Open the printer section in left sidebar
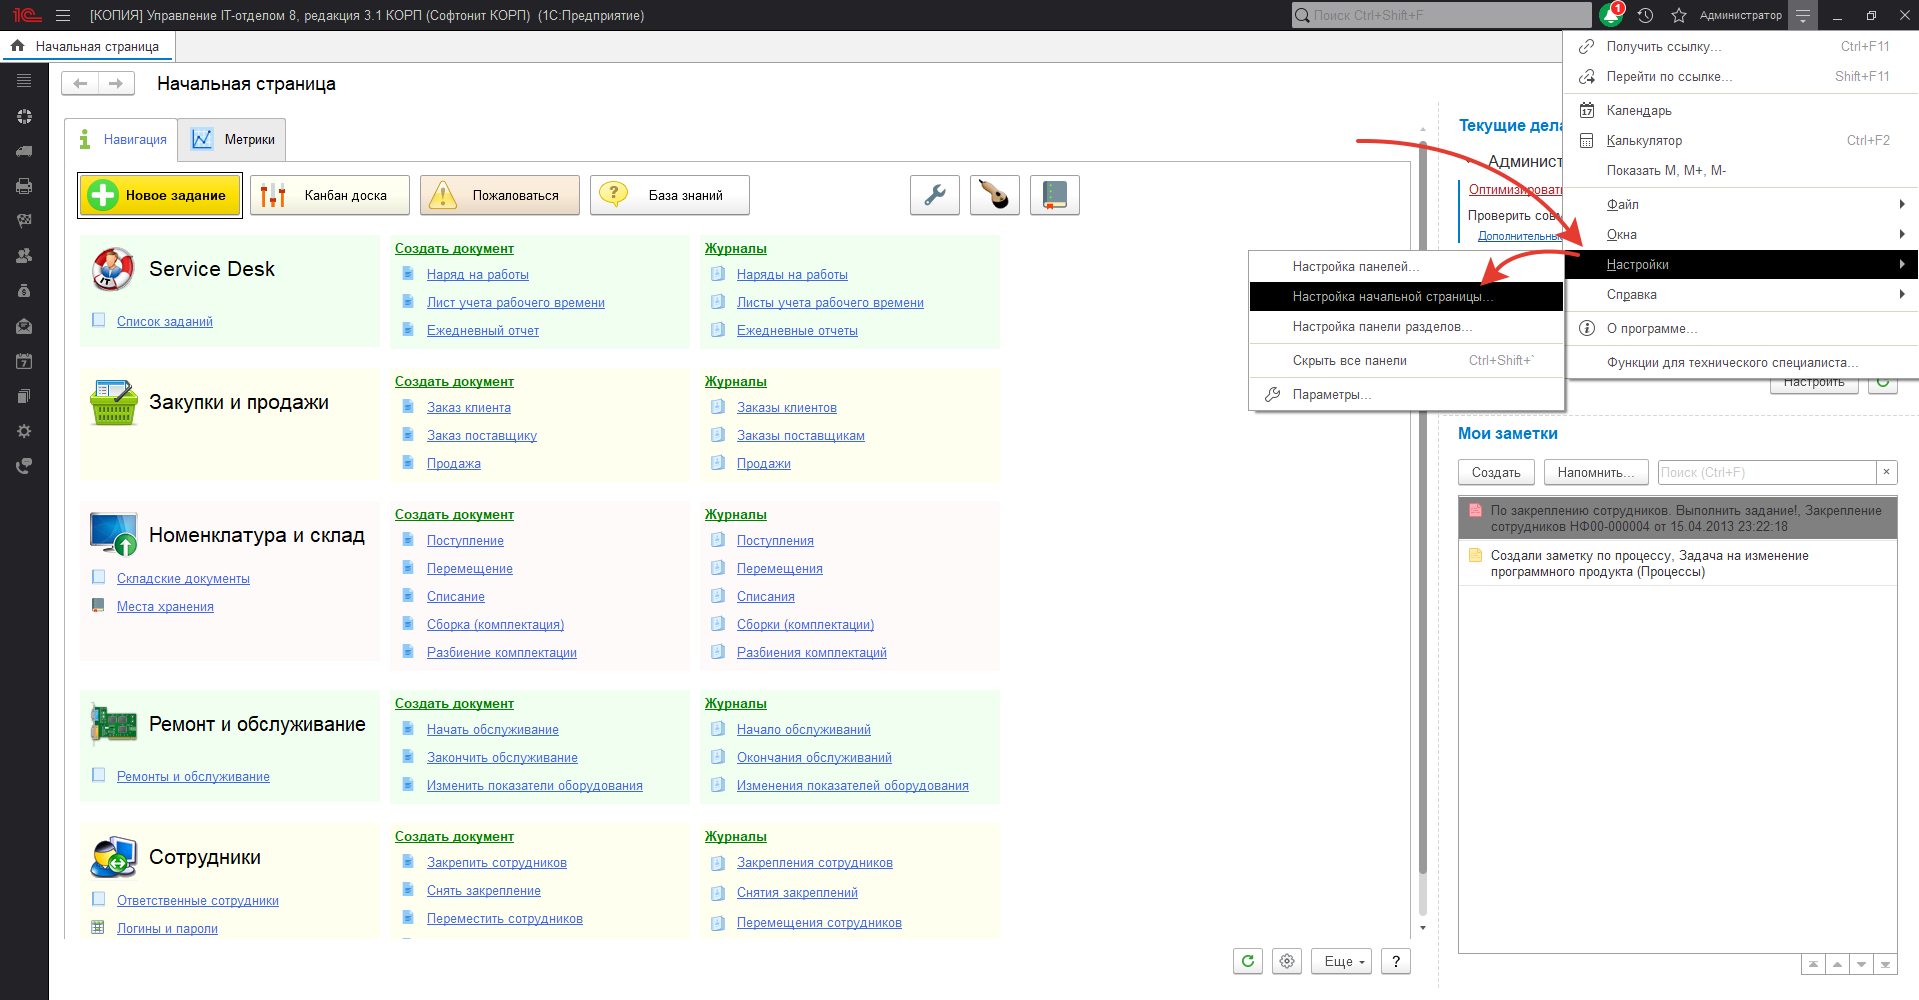The width and height of the screenshot is (1919, 1000). [24, 186]
